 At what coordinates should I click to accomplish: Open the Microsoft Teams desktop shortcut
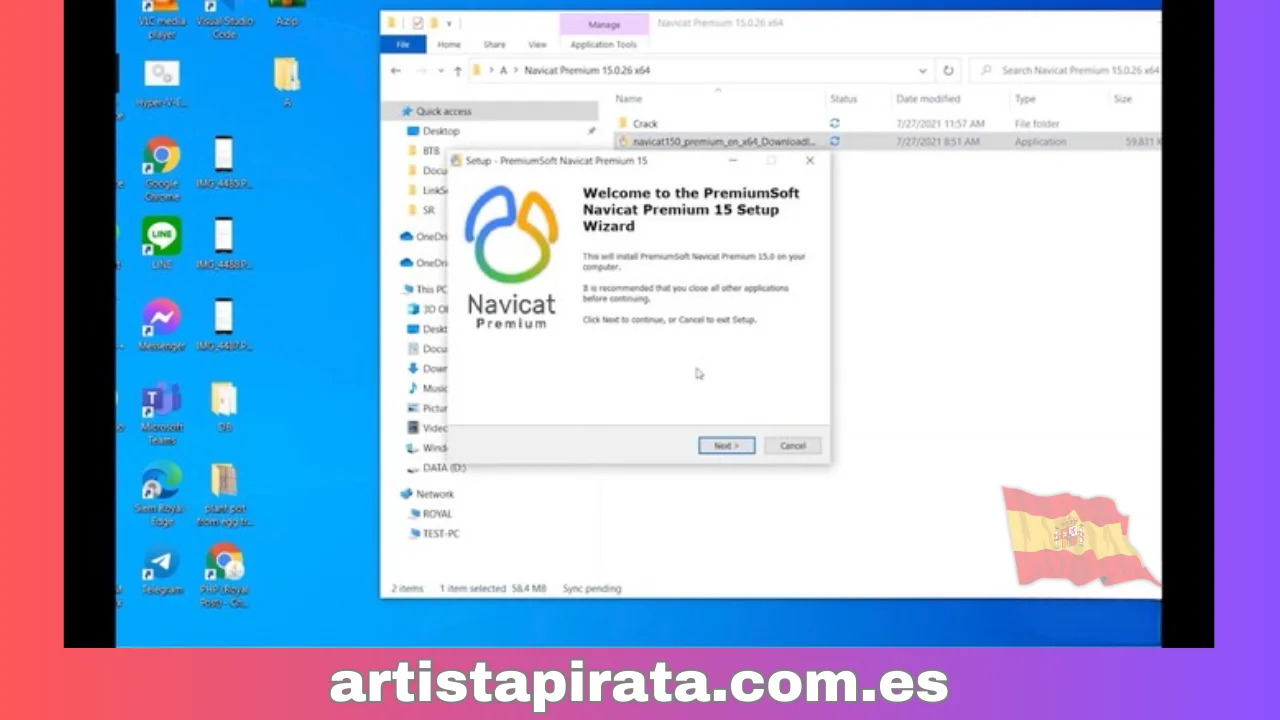(161, 413)
